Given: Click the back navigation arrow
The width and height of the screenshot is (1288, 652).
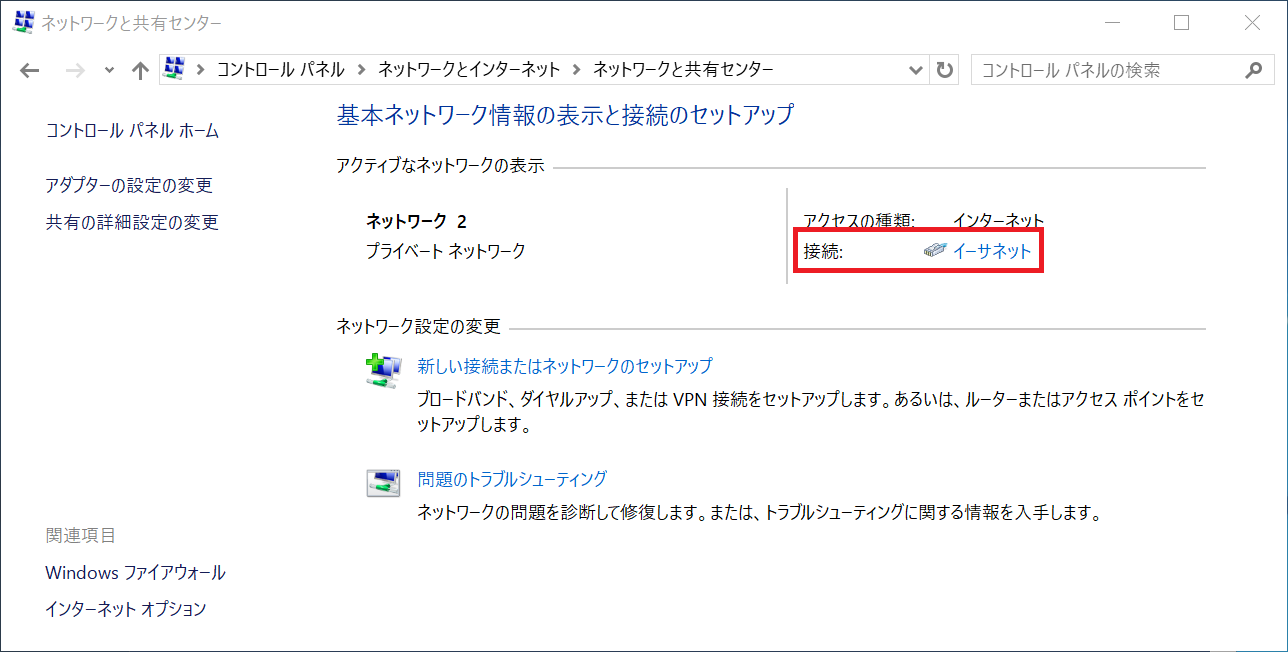Looking at the screenshot, I should [x=29, y=69].
